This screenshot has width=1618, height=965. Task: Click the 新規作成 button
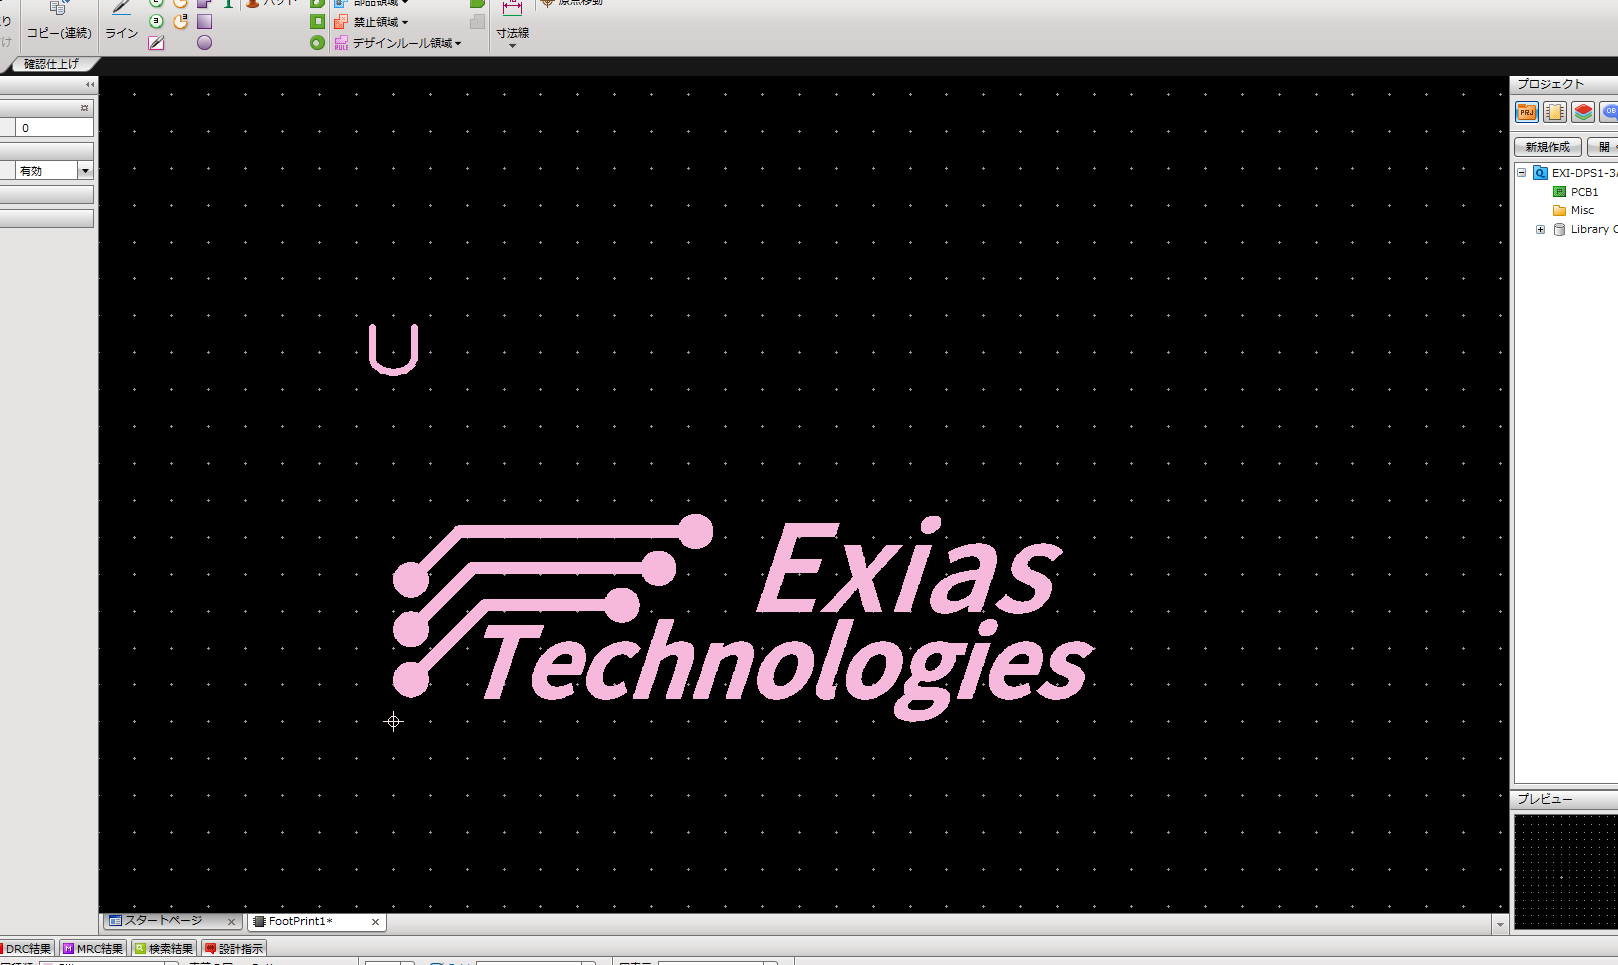point(1547,147)
